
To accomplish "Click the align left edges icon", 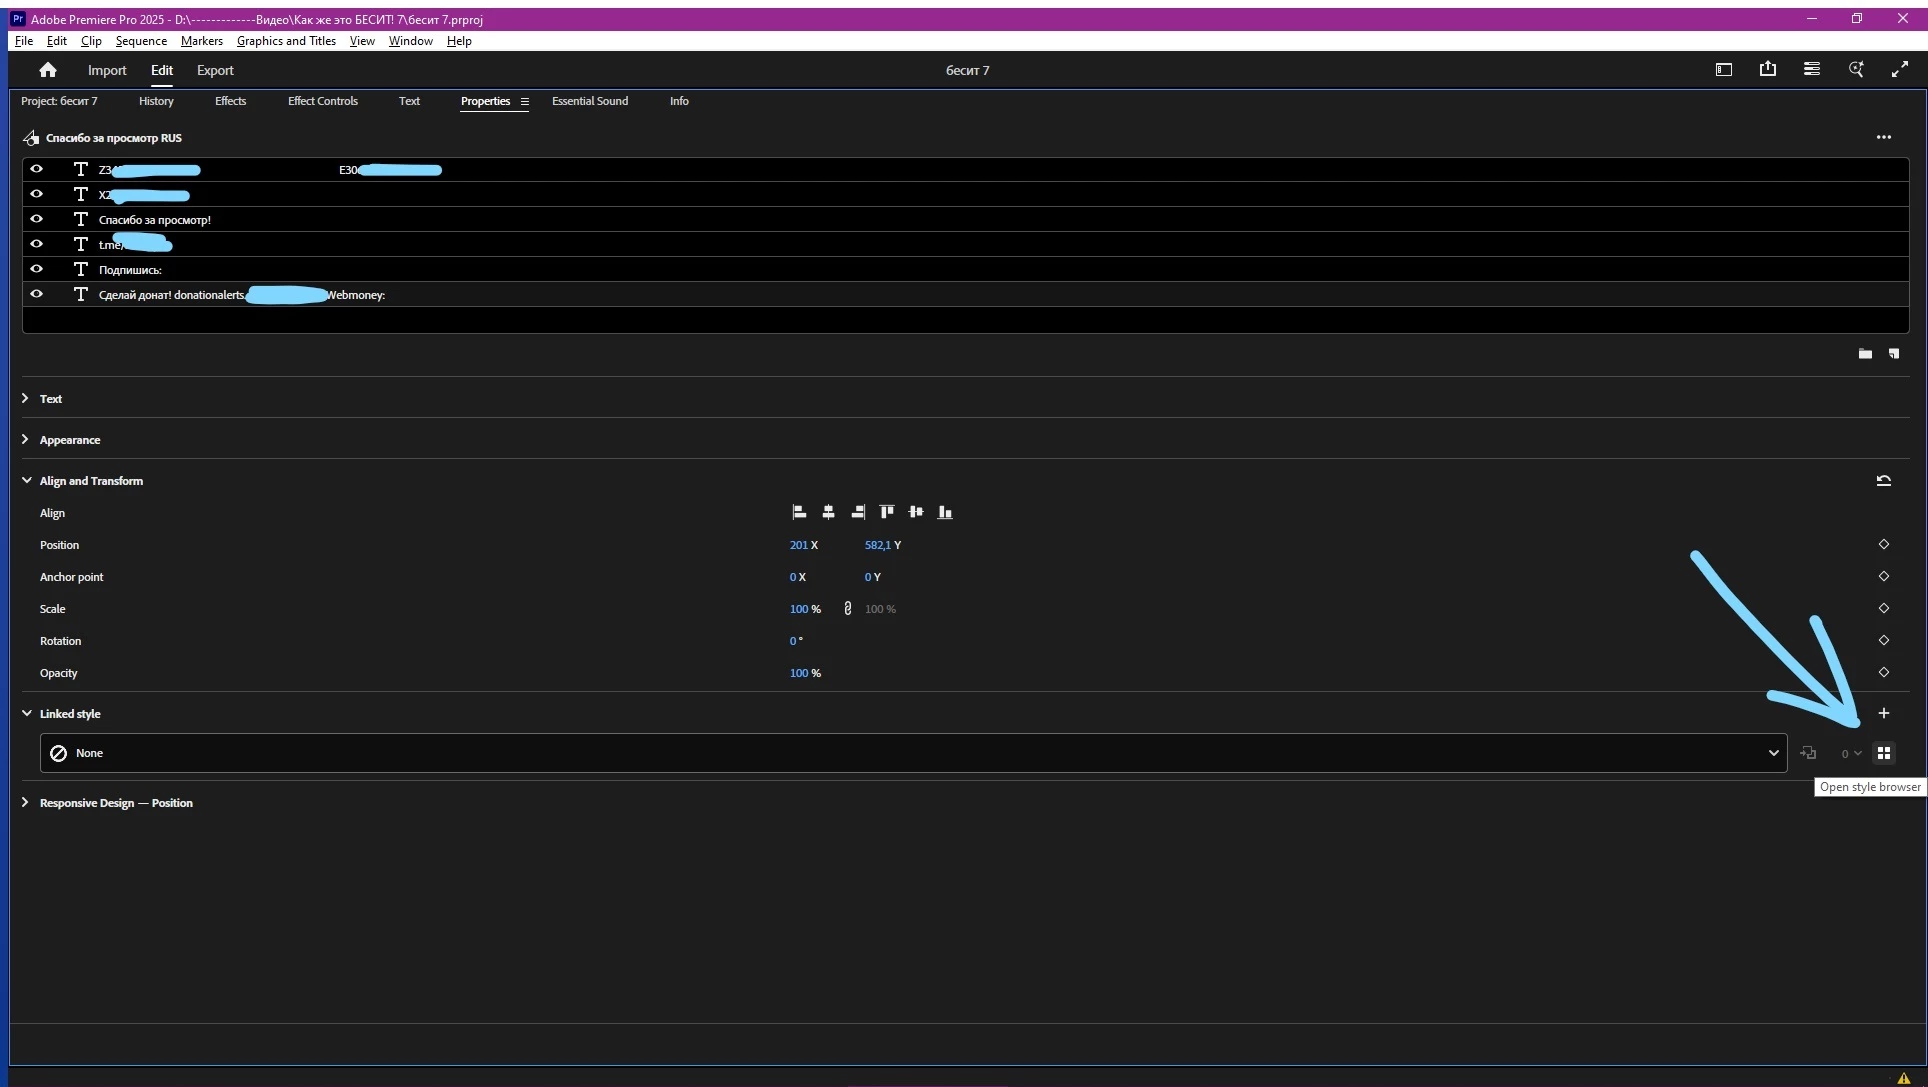I will [x=799, y=512].
